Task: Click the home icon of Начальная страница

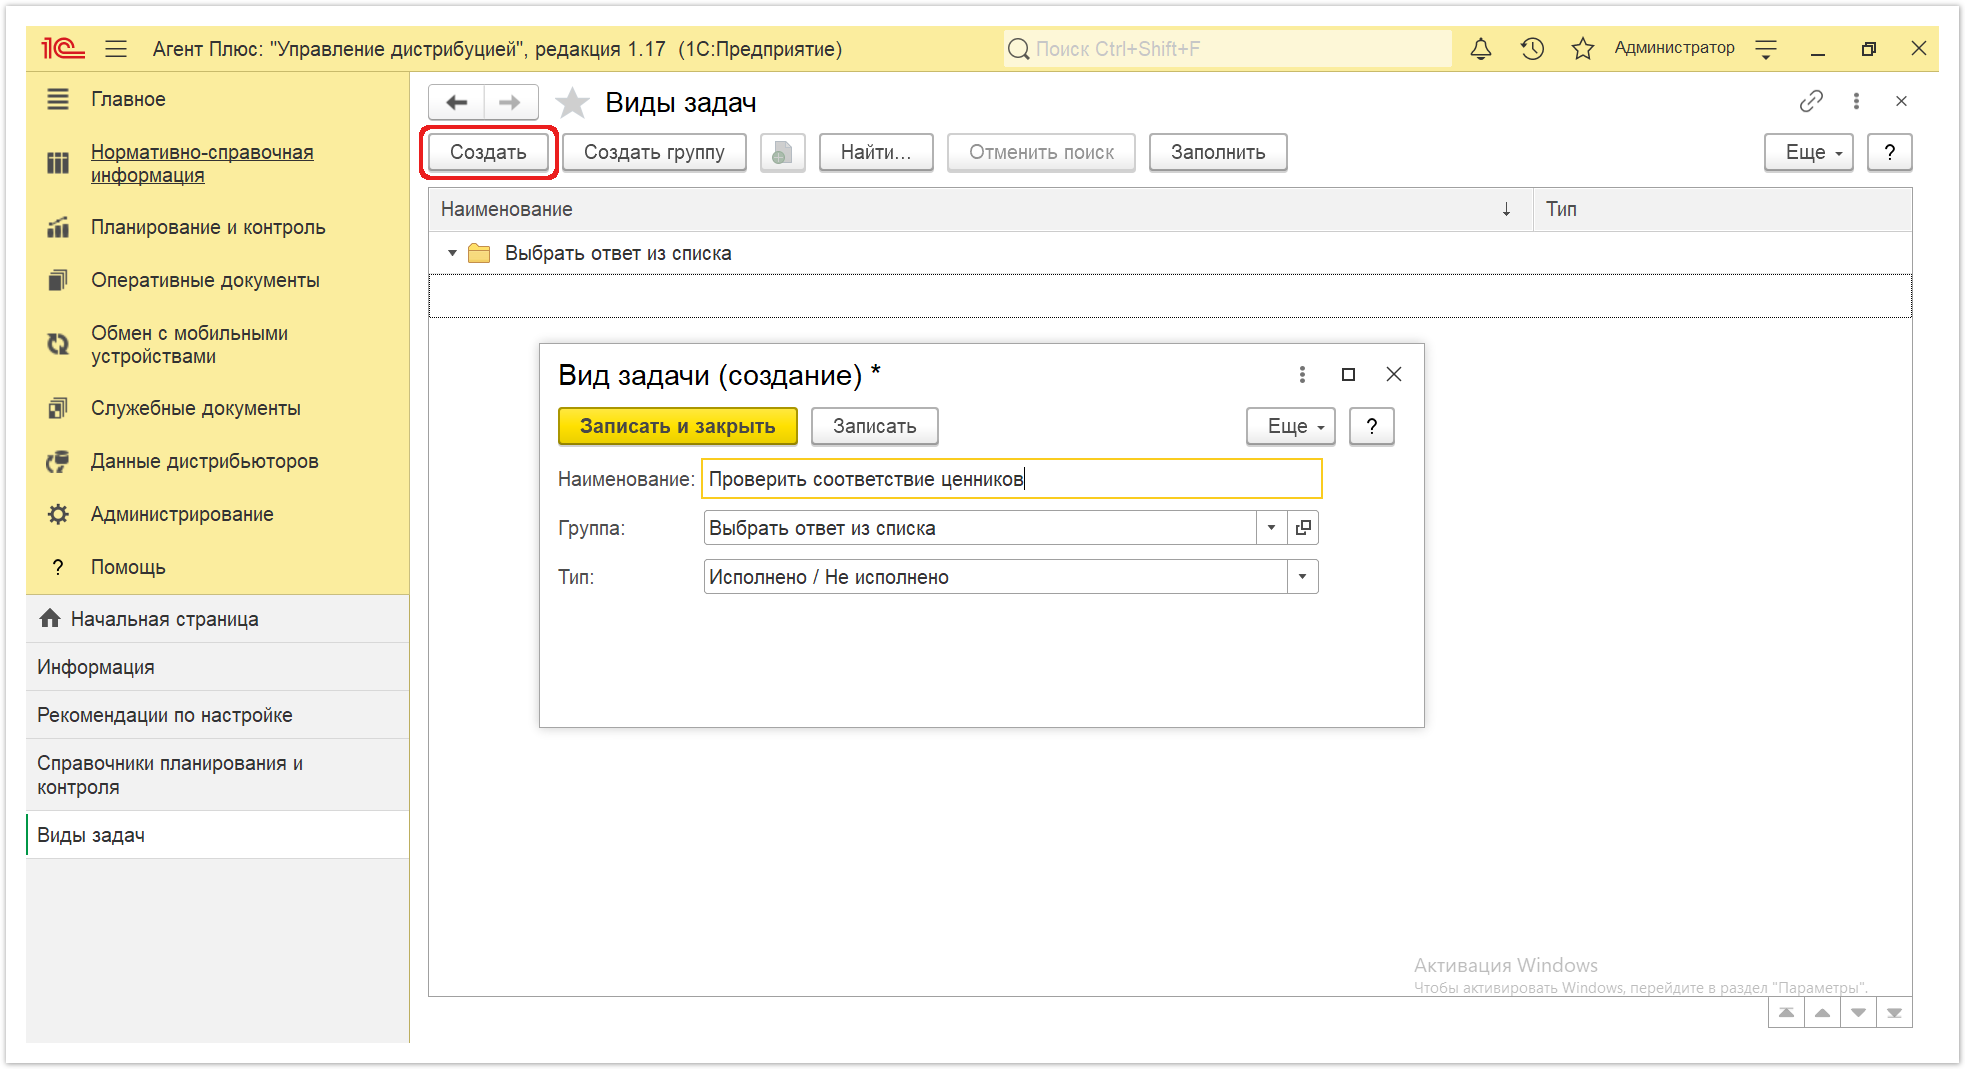Action: [x=50, y=618]
